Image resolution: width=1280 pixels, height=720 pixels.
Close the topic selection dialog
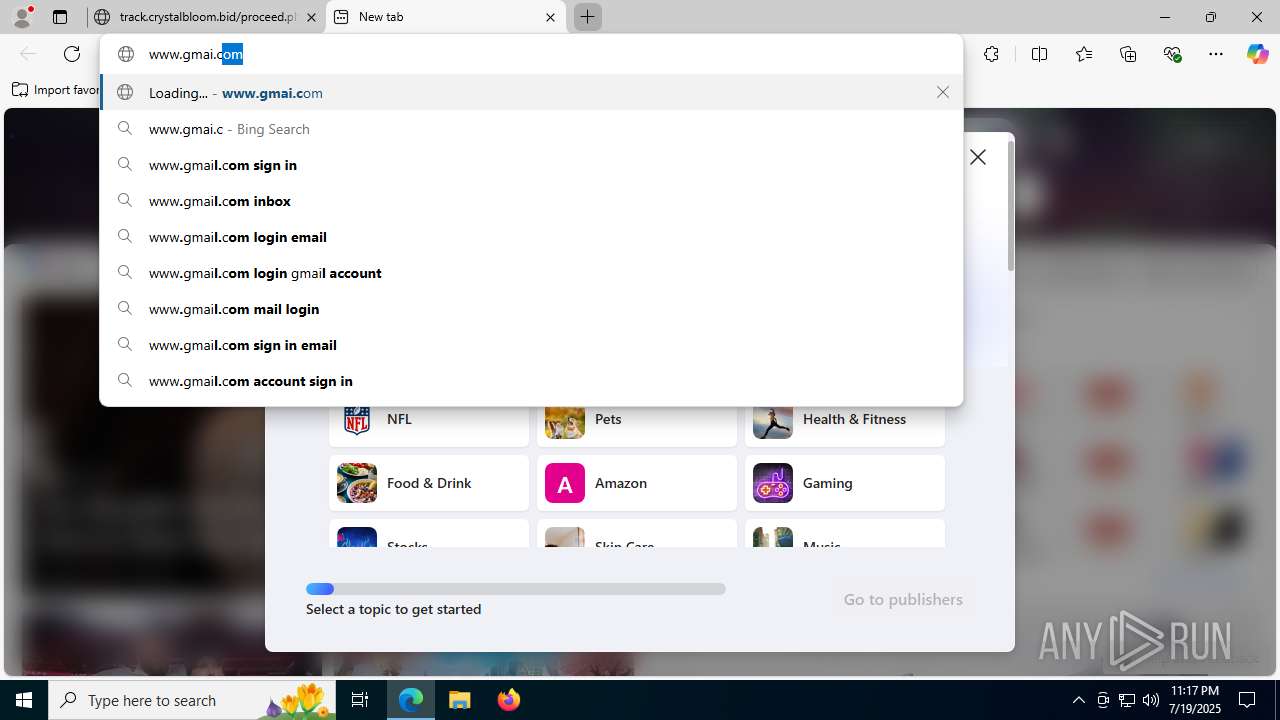[x=978, y=157]
